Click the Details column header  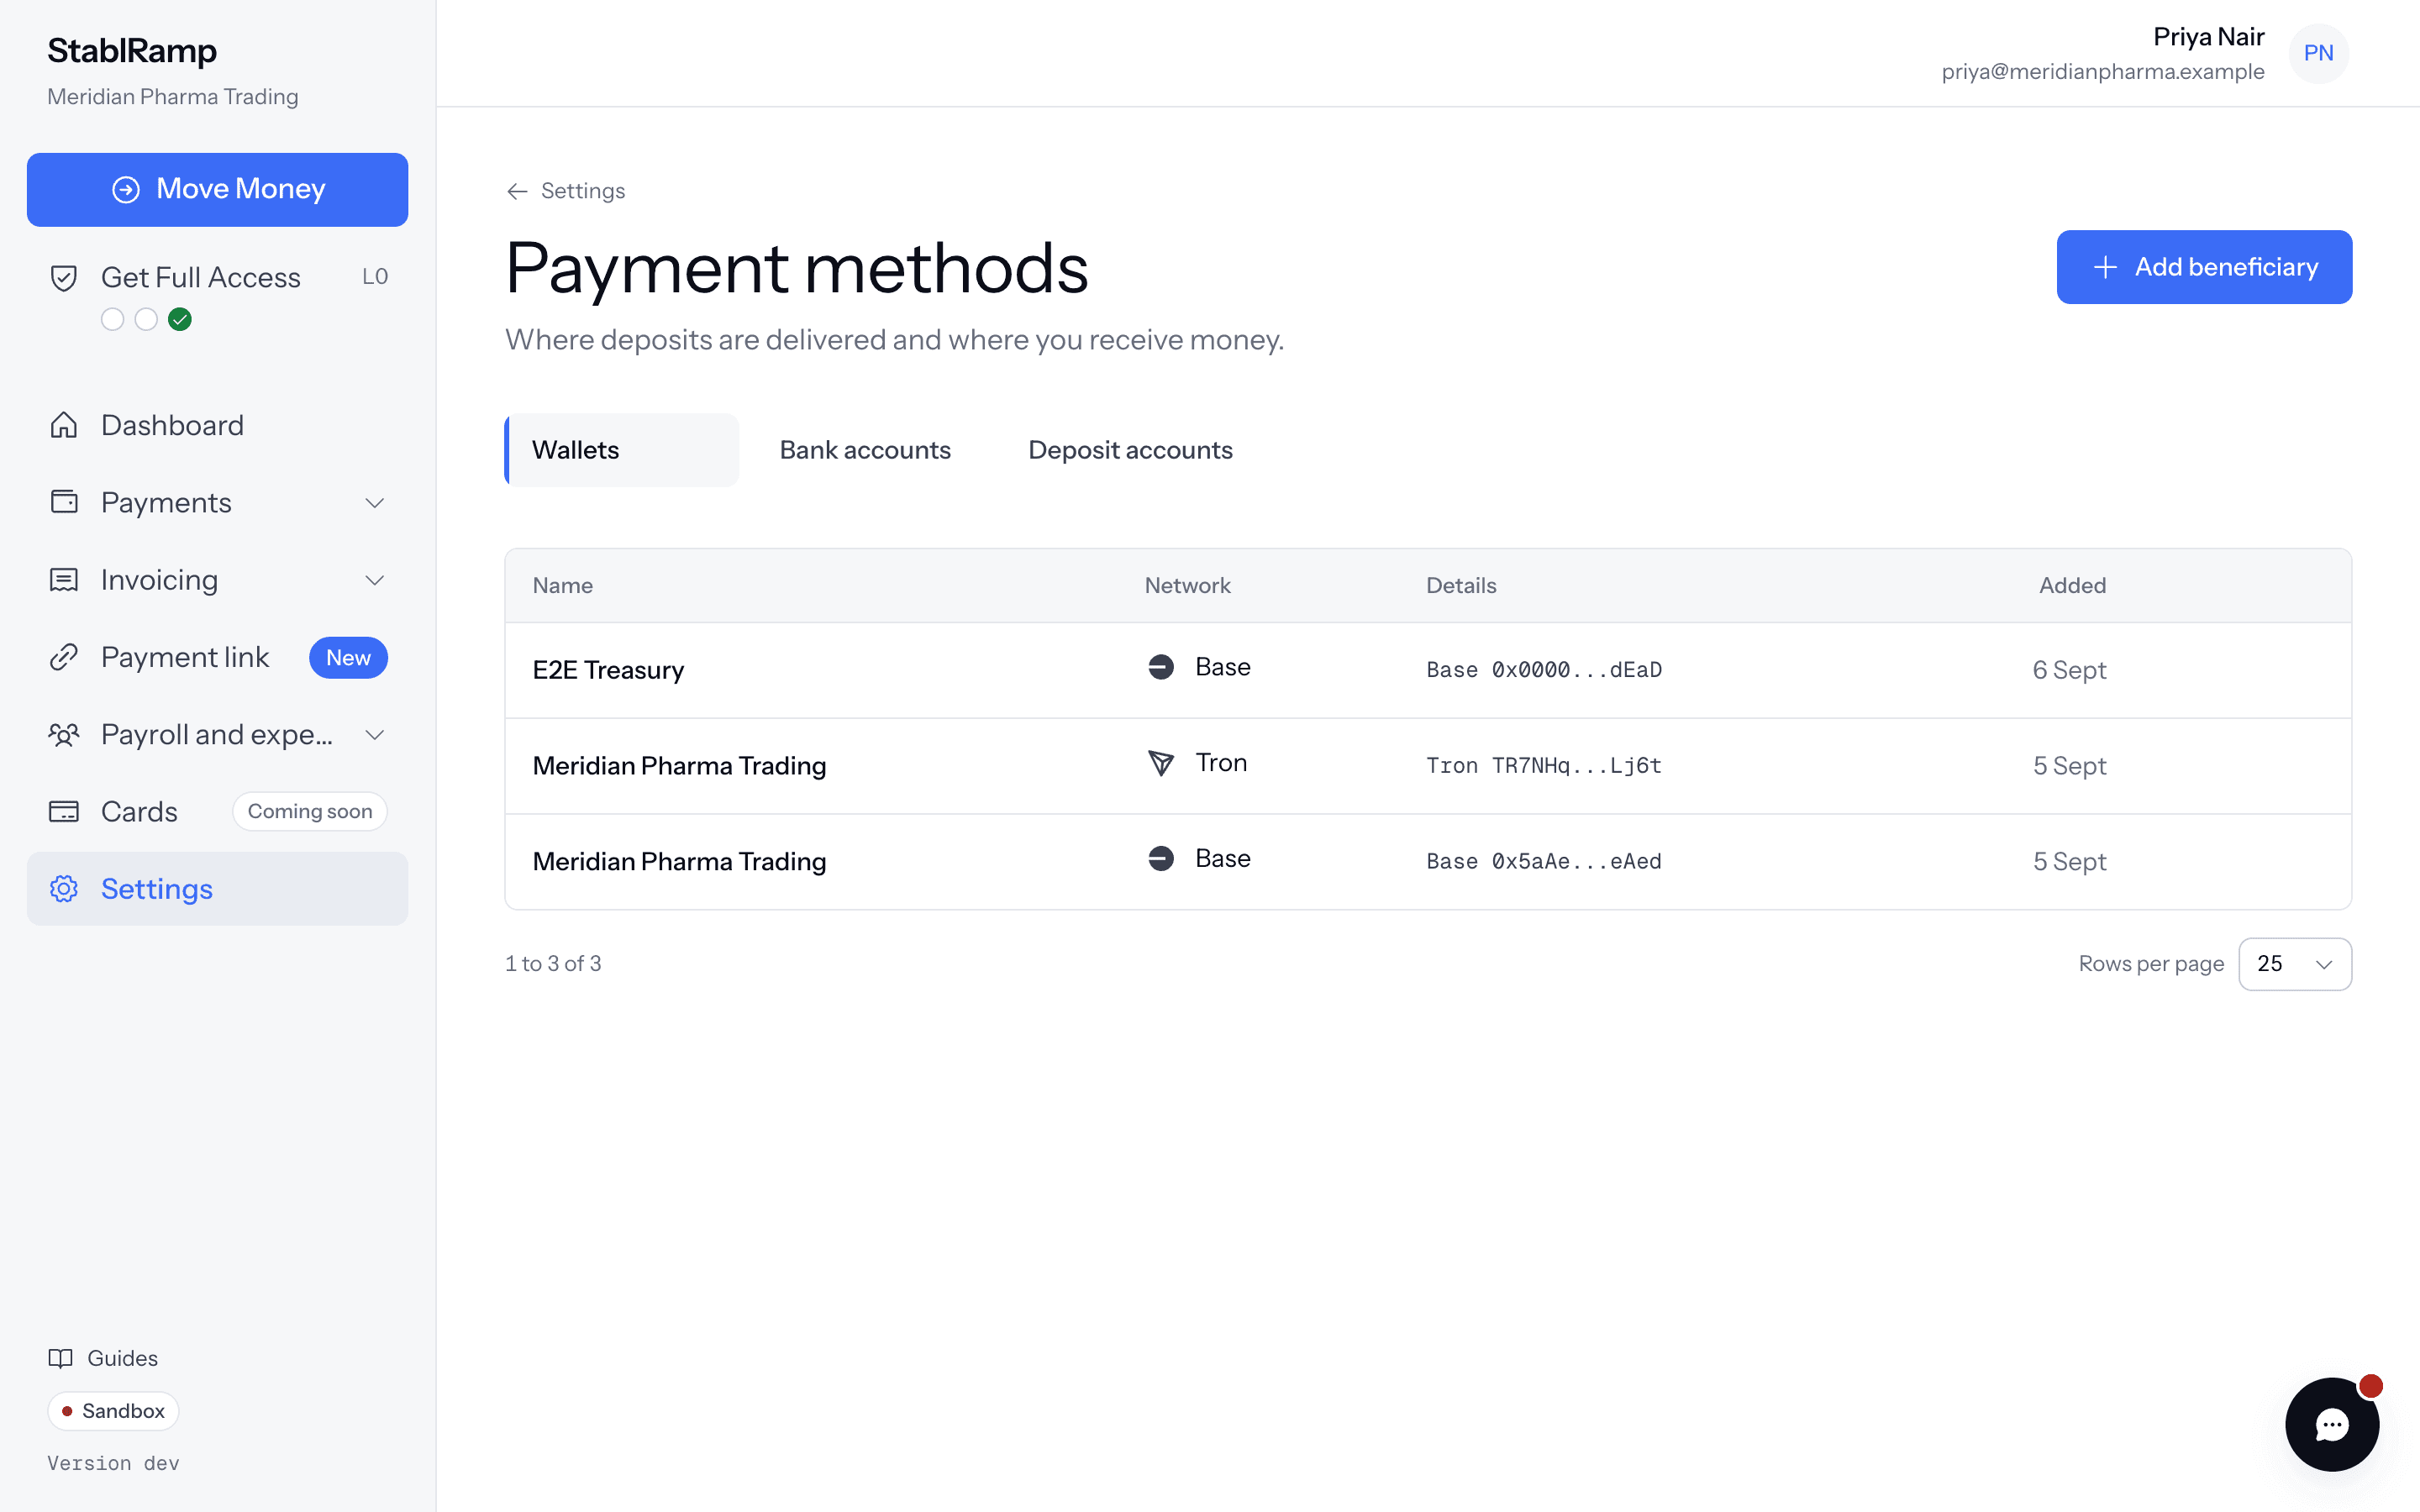(x=1461, y=586)
